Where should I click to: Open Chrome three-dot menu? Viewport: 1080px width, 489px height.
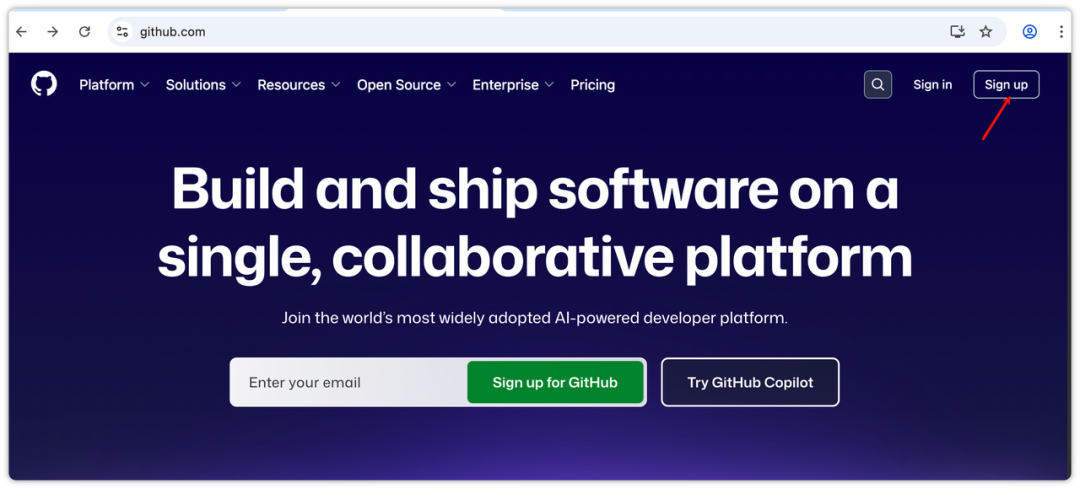pos(1061,32)
